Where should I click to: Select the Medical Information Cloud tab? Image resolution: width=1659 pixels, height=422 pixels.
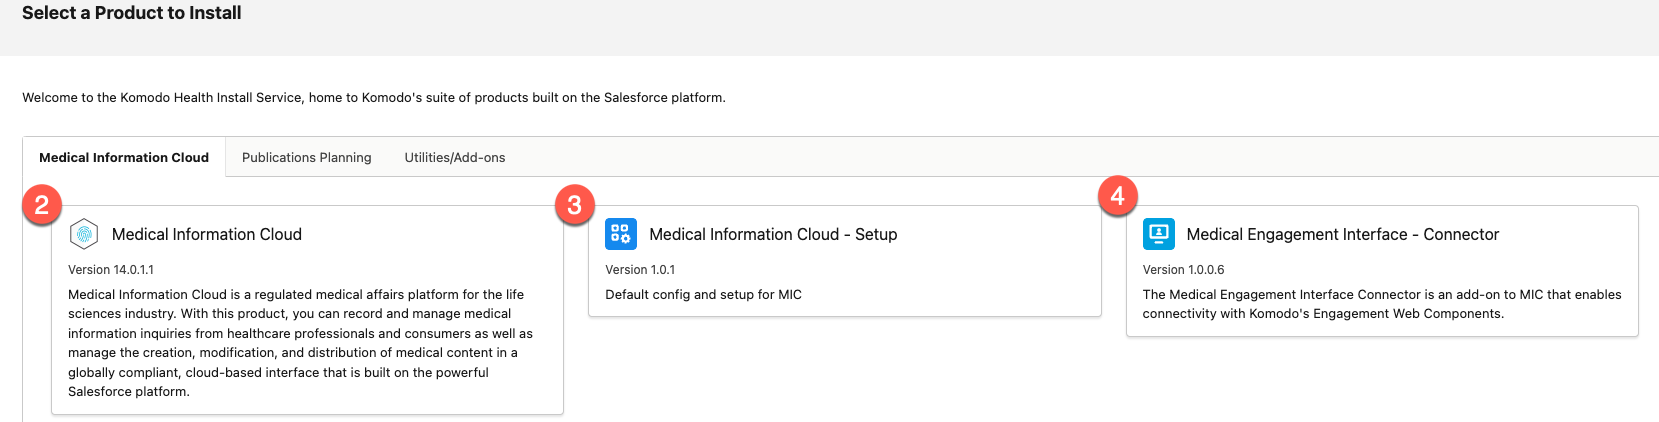[124, 158]
